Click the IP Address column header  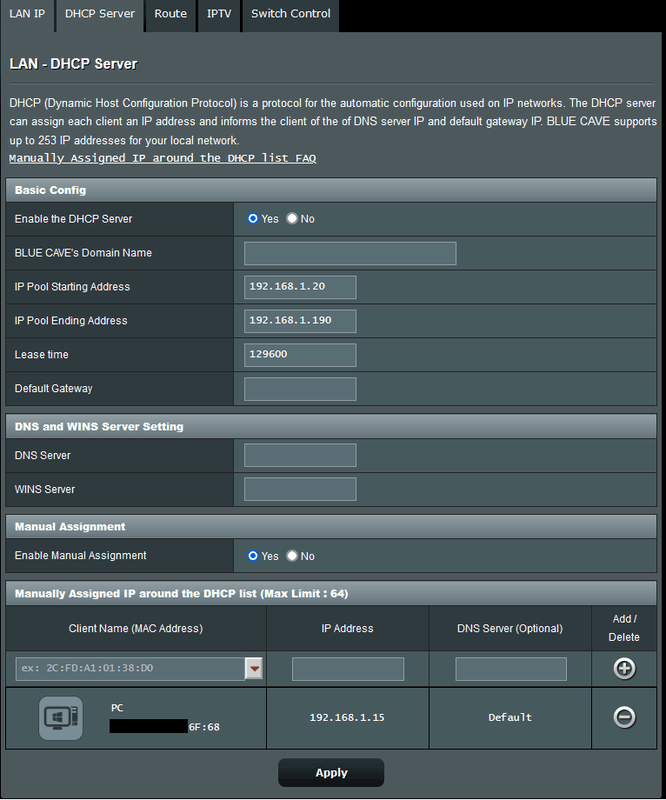click(x=347, y=629)
